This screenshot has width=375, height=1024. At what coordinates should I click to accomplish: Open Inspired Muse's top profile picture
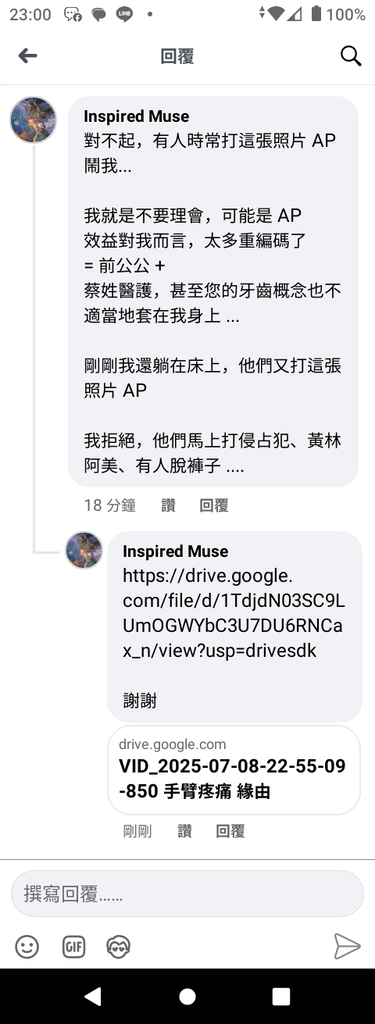pyautogui.click(x=33, y=120)
